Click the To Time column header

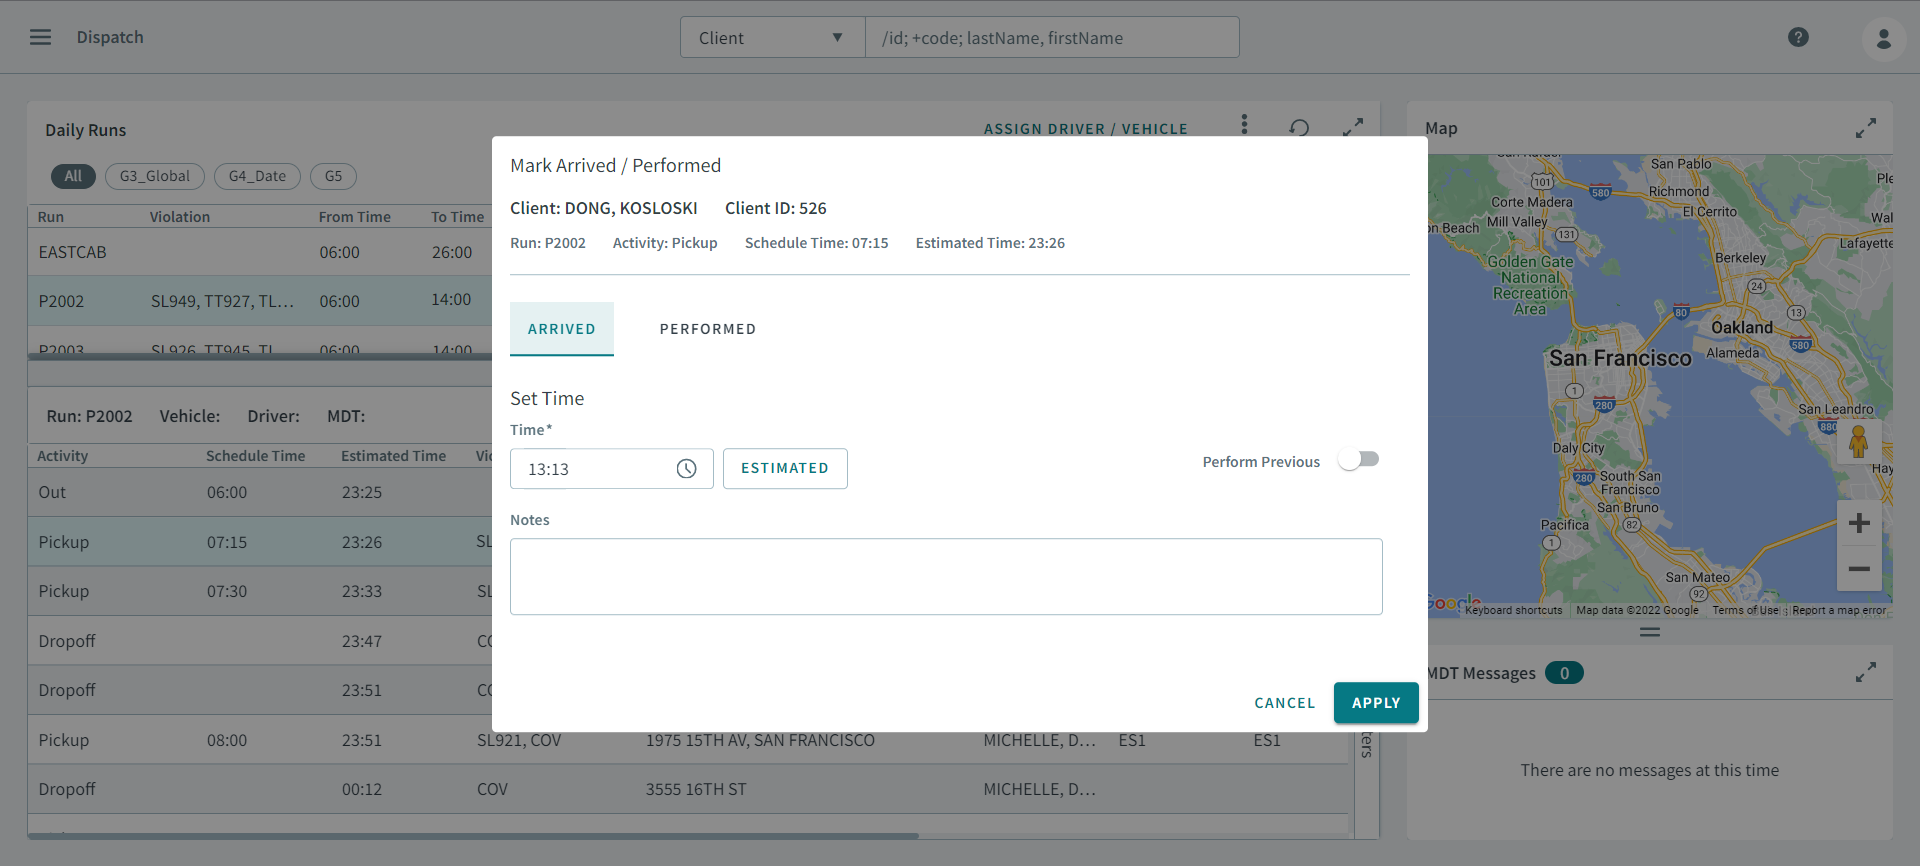pyautogui.click(x=458, y=217)
